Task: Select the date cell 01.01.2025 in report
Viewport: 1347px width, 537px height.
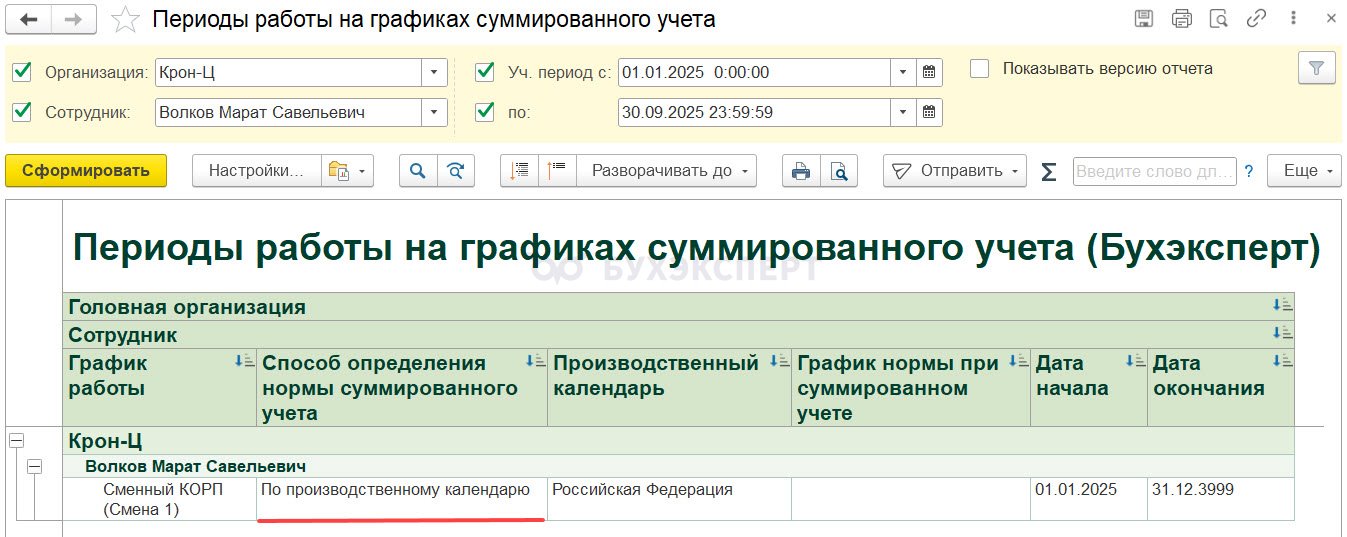Action: coord(1089,499)
